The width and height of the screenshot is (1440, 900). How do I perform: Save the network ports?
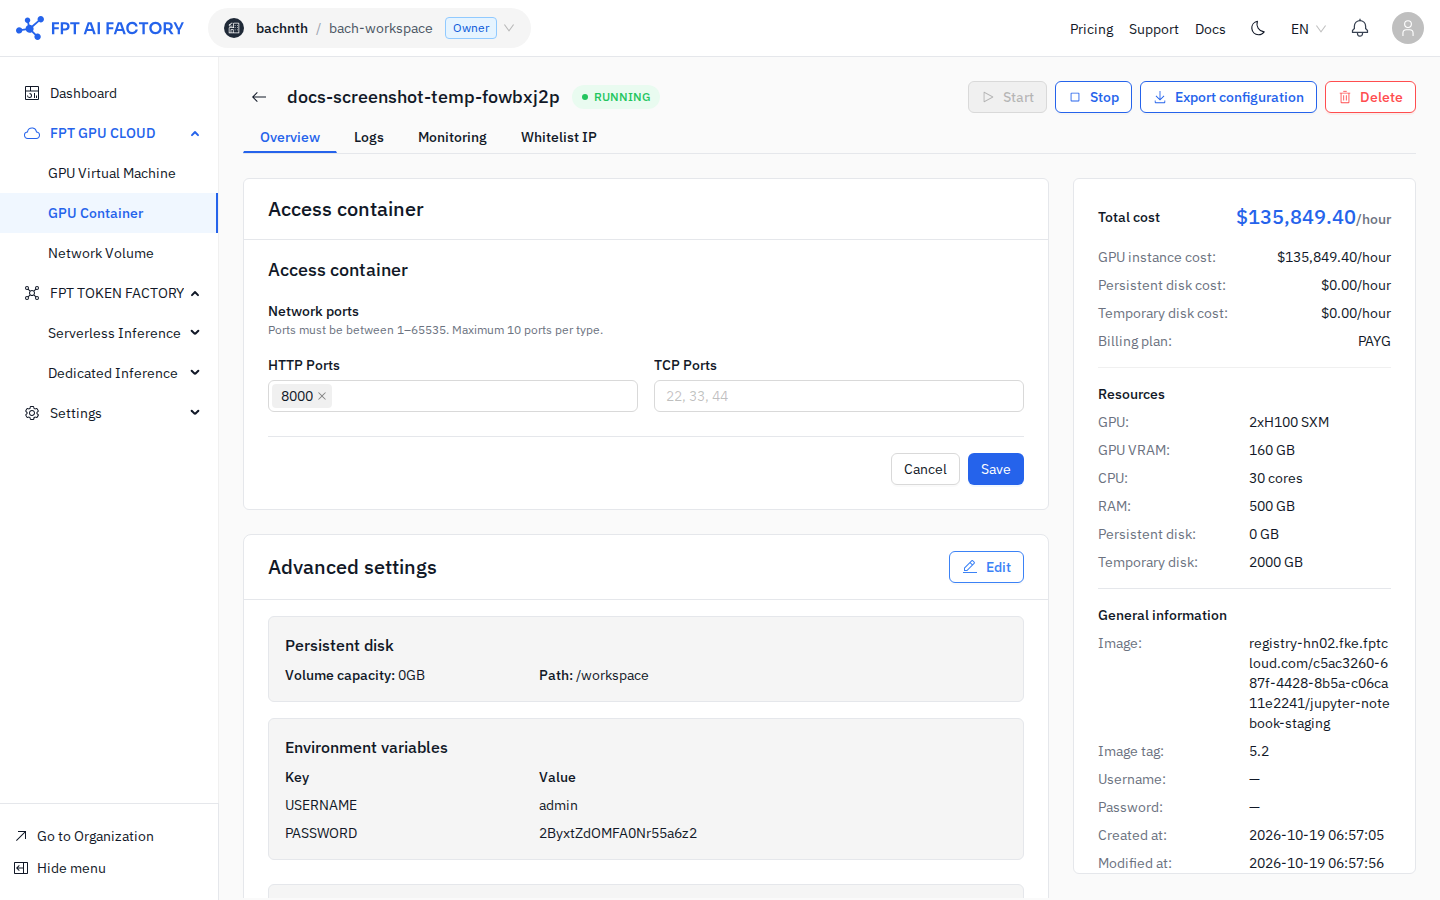click(996, 469)
